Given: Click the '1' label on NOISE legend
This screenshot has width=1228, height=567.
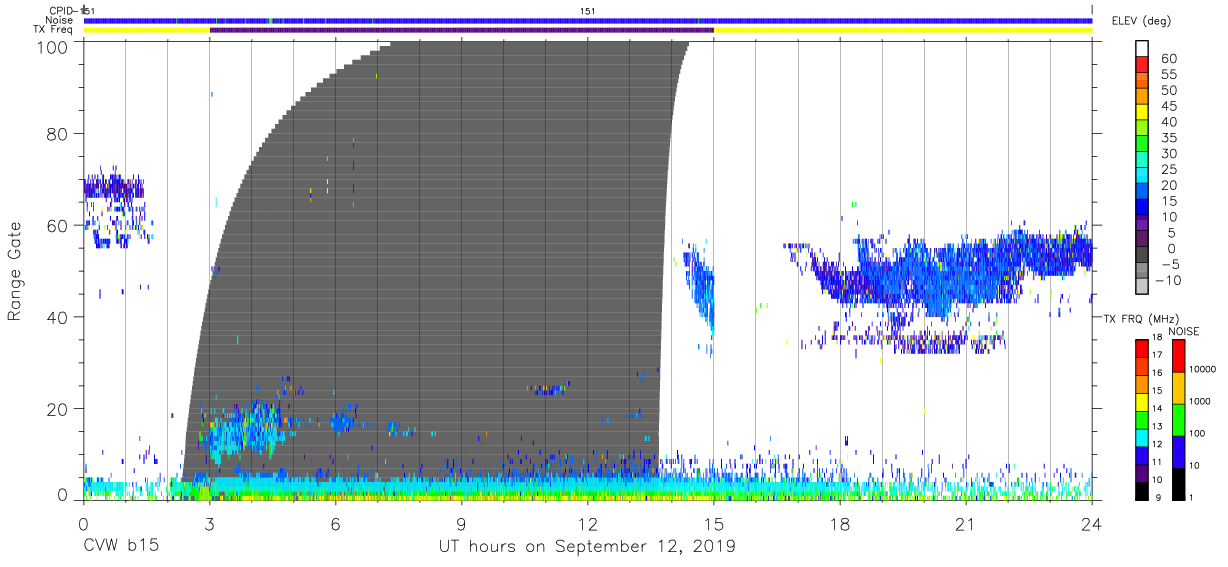Looking at the screenshot, I should point(1193,497).
